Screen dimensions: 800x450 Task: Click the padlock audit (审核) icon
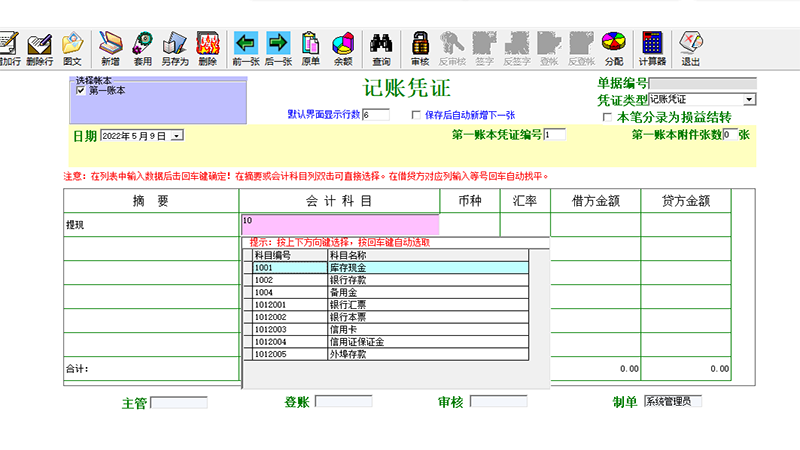(420, 48)
